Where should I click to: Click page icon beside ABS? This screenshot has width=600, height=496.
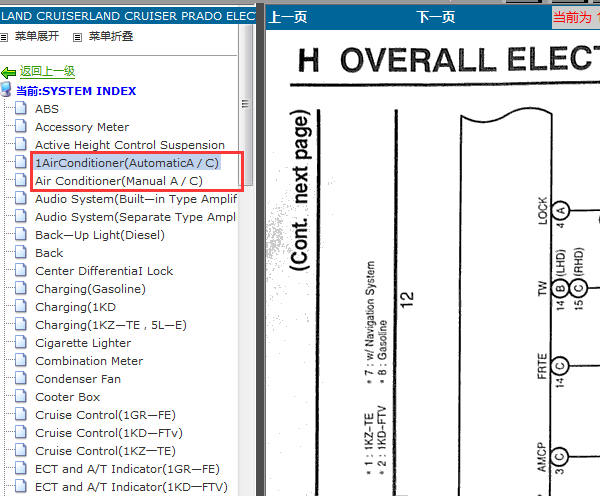click(x=21, y=108)
